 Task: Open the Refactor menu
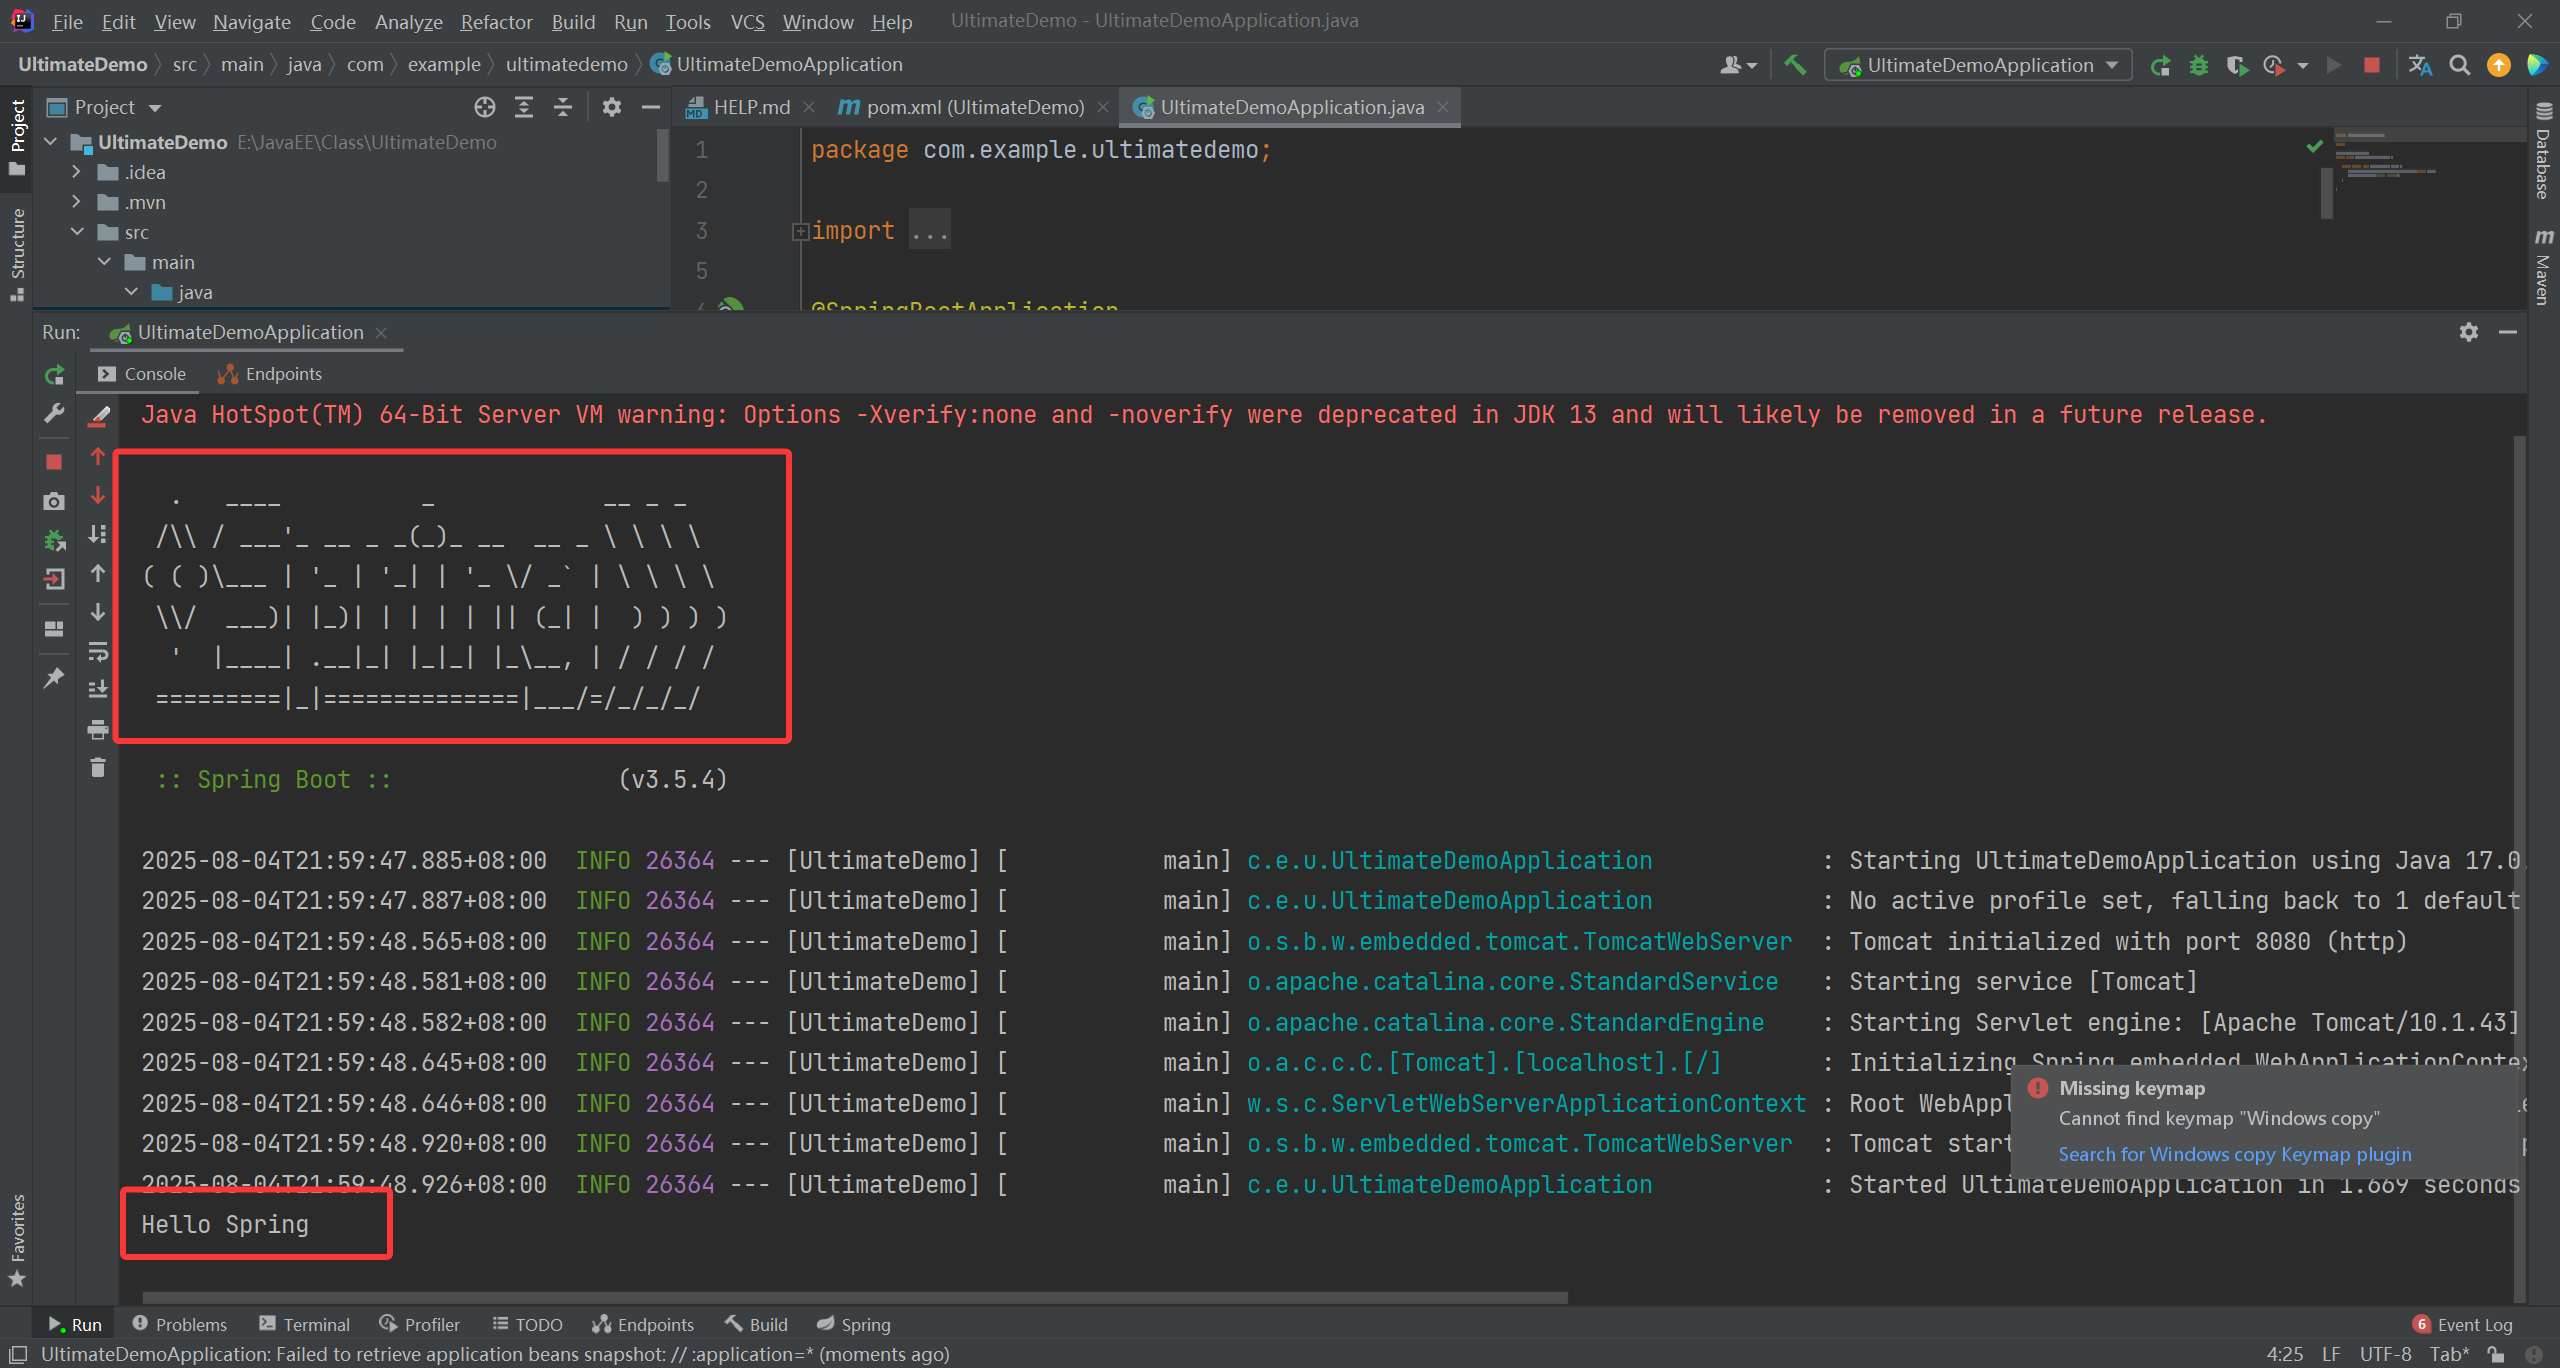point(496,21)
